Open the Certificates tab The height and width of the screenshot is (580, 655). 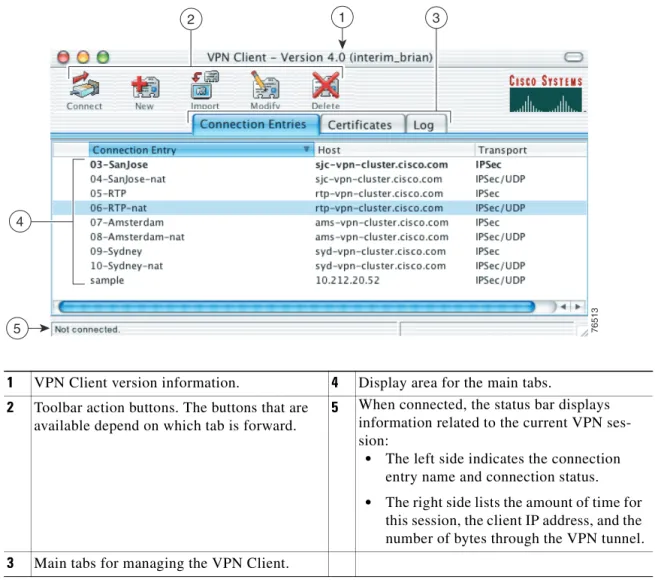pyautogui.click(x=361, y=125)
